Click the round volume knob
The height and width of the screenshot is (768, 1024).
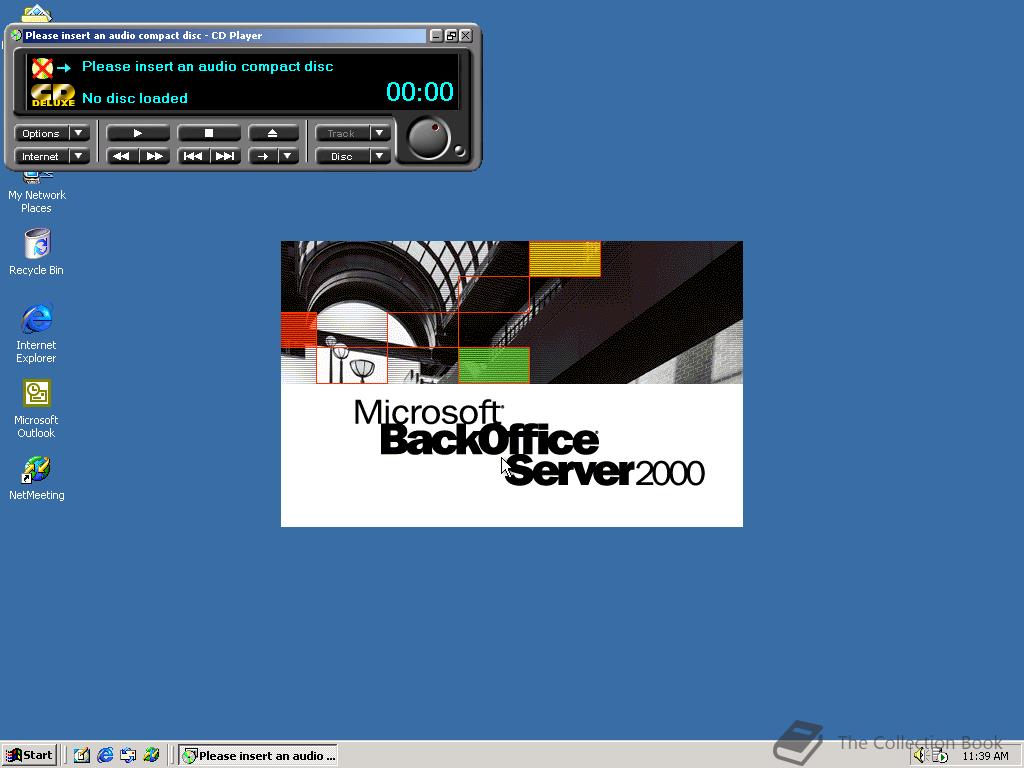428,138
